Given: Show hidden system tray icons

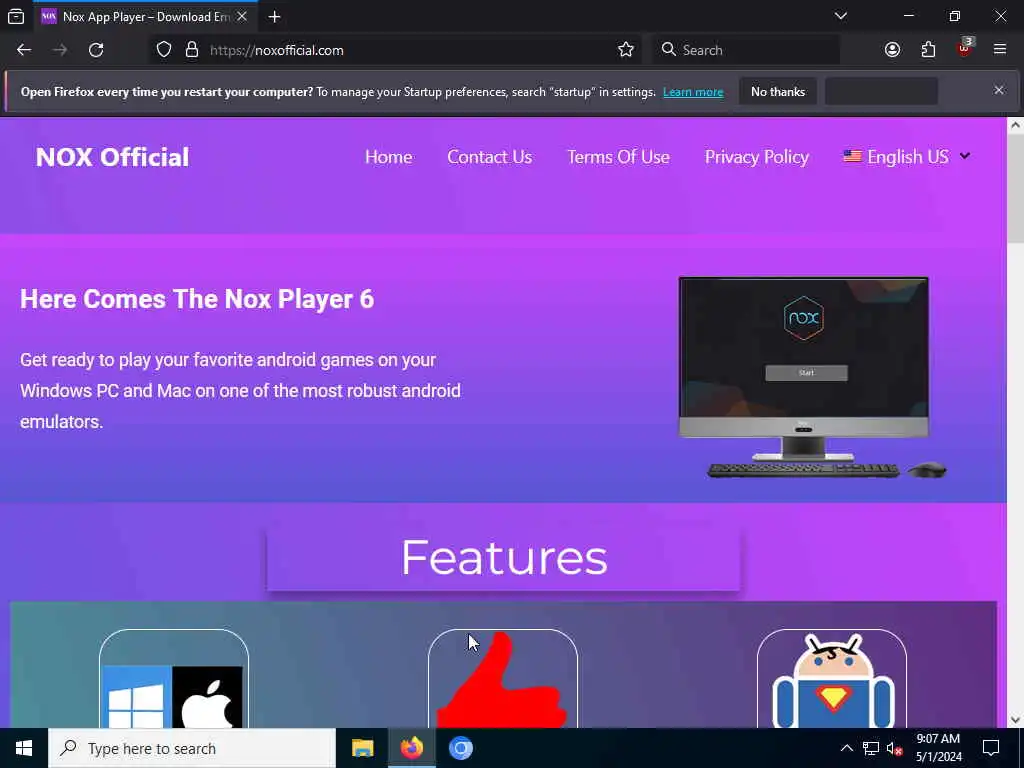Looking at the screenshot, I should click(x=846, y=748).
